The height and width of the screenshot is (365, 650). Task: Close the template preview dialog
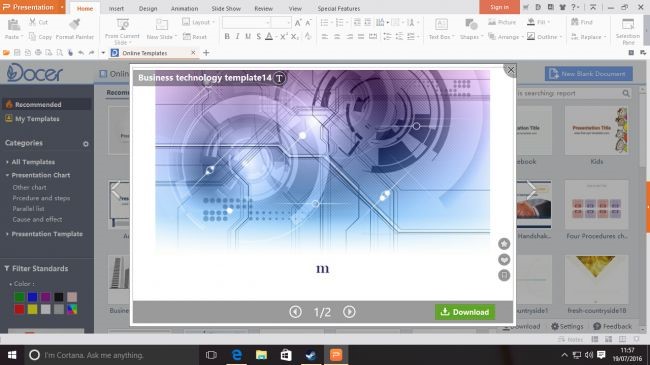click(511, 70)
